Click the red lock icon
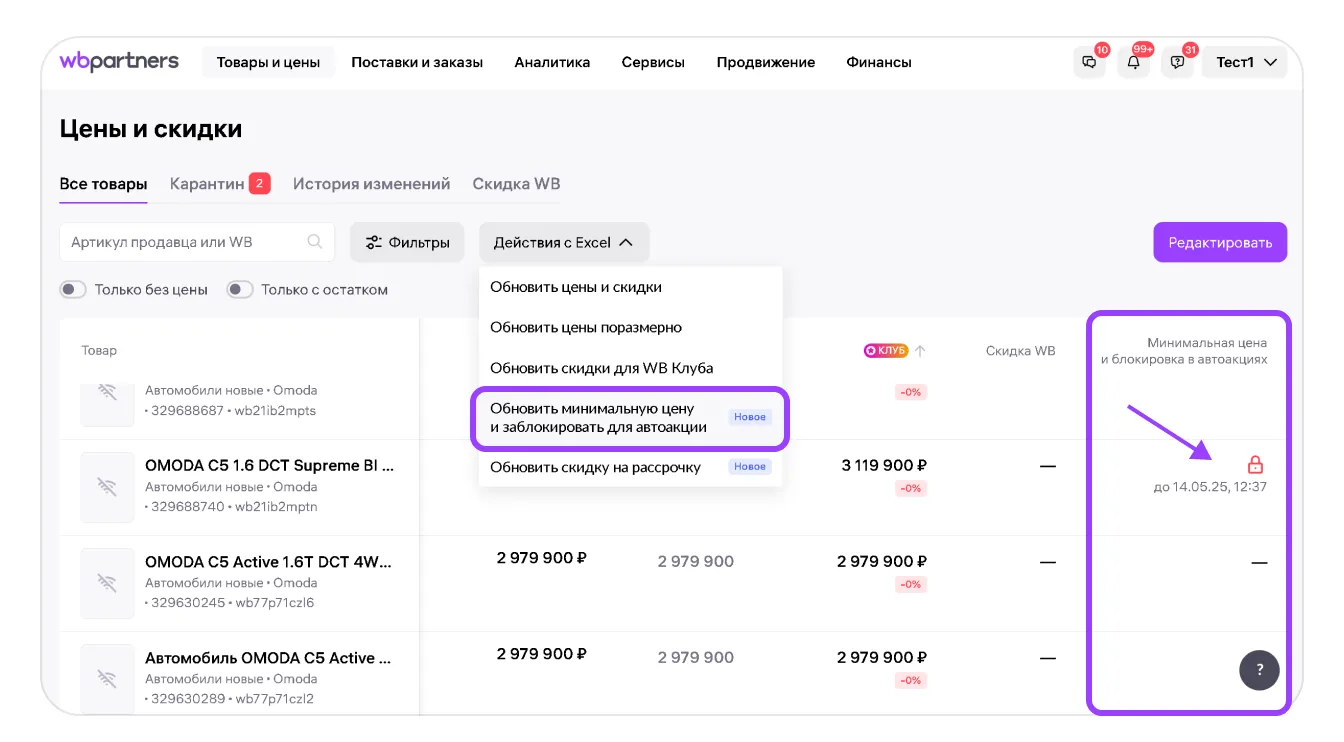1344x742 pixels. pos(1255,465)
